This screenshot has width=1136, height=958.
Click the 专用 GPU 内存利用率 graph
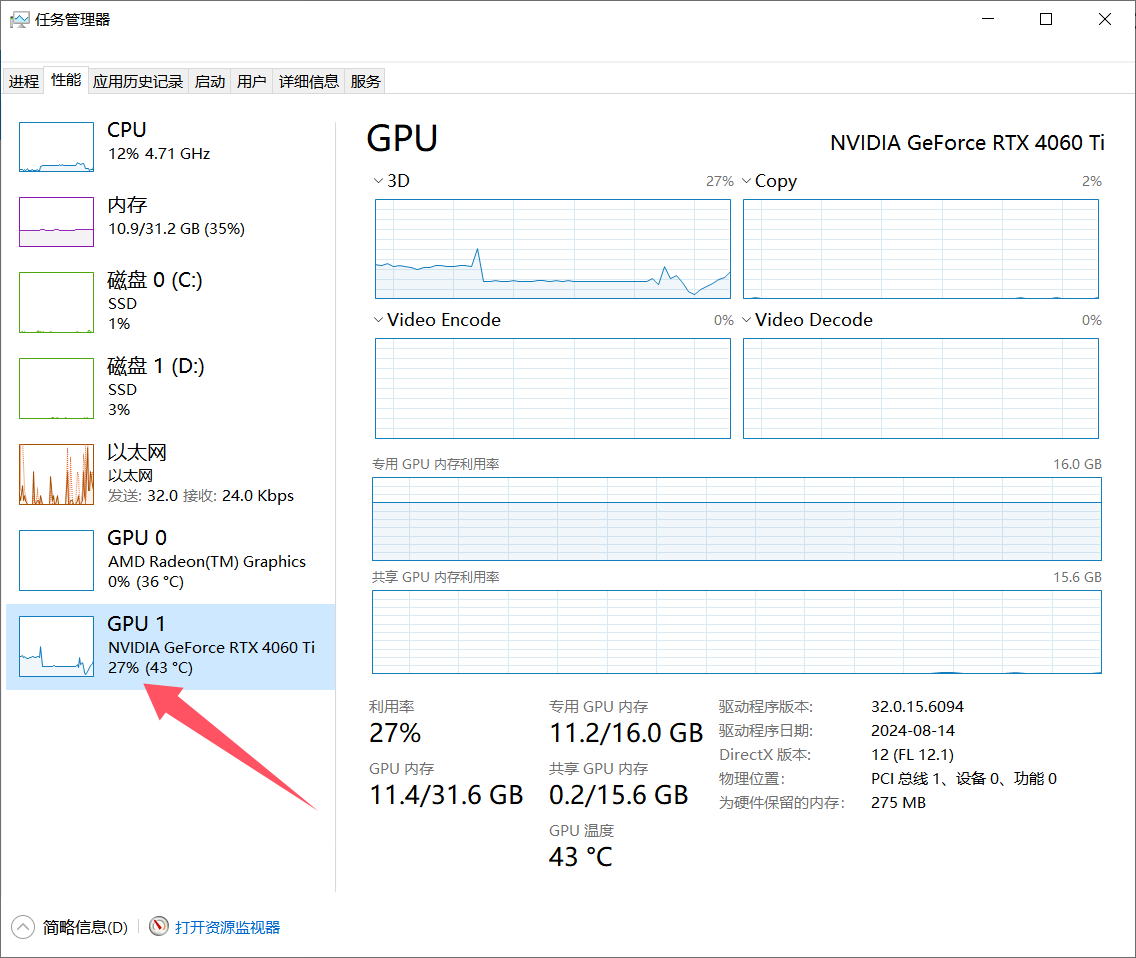[x=737, y=519]
